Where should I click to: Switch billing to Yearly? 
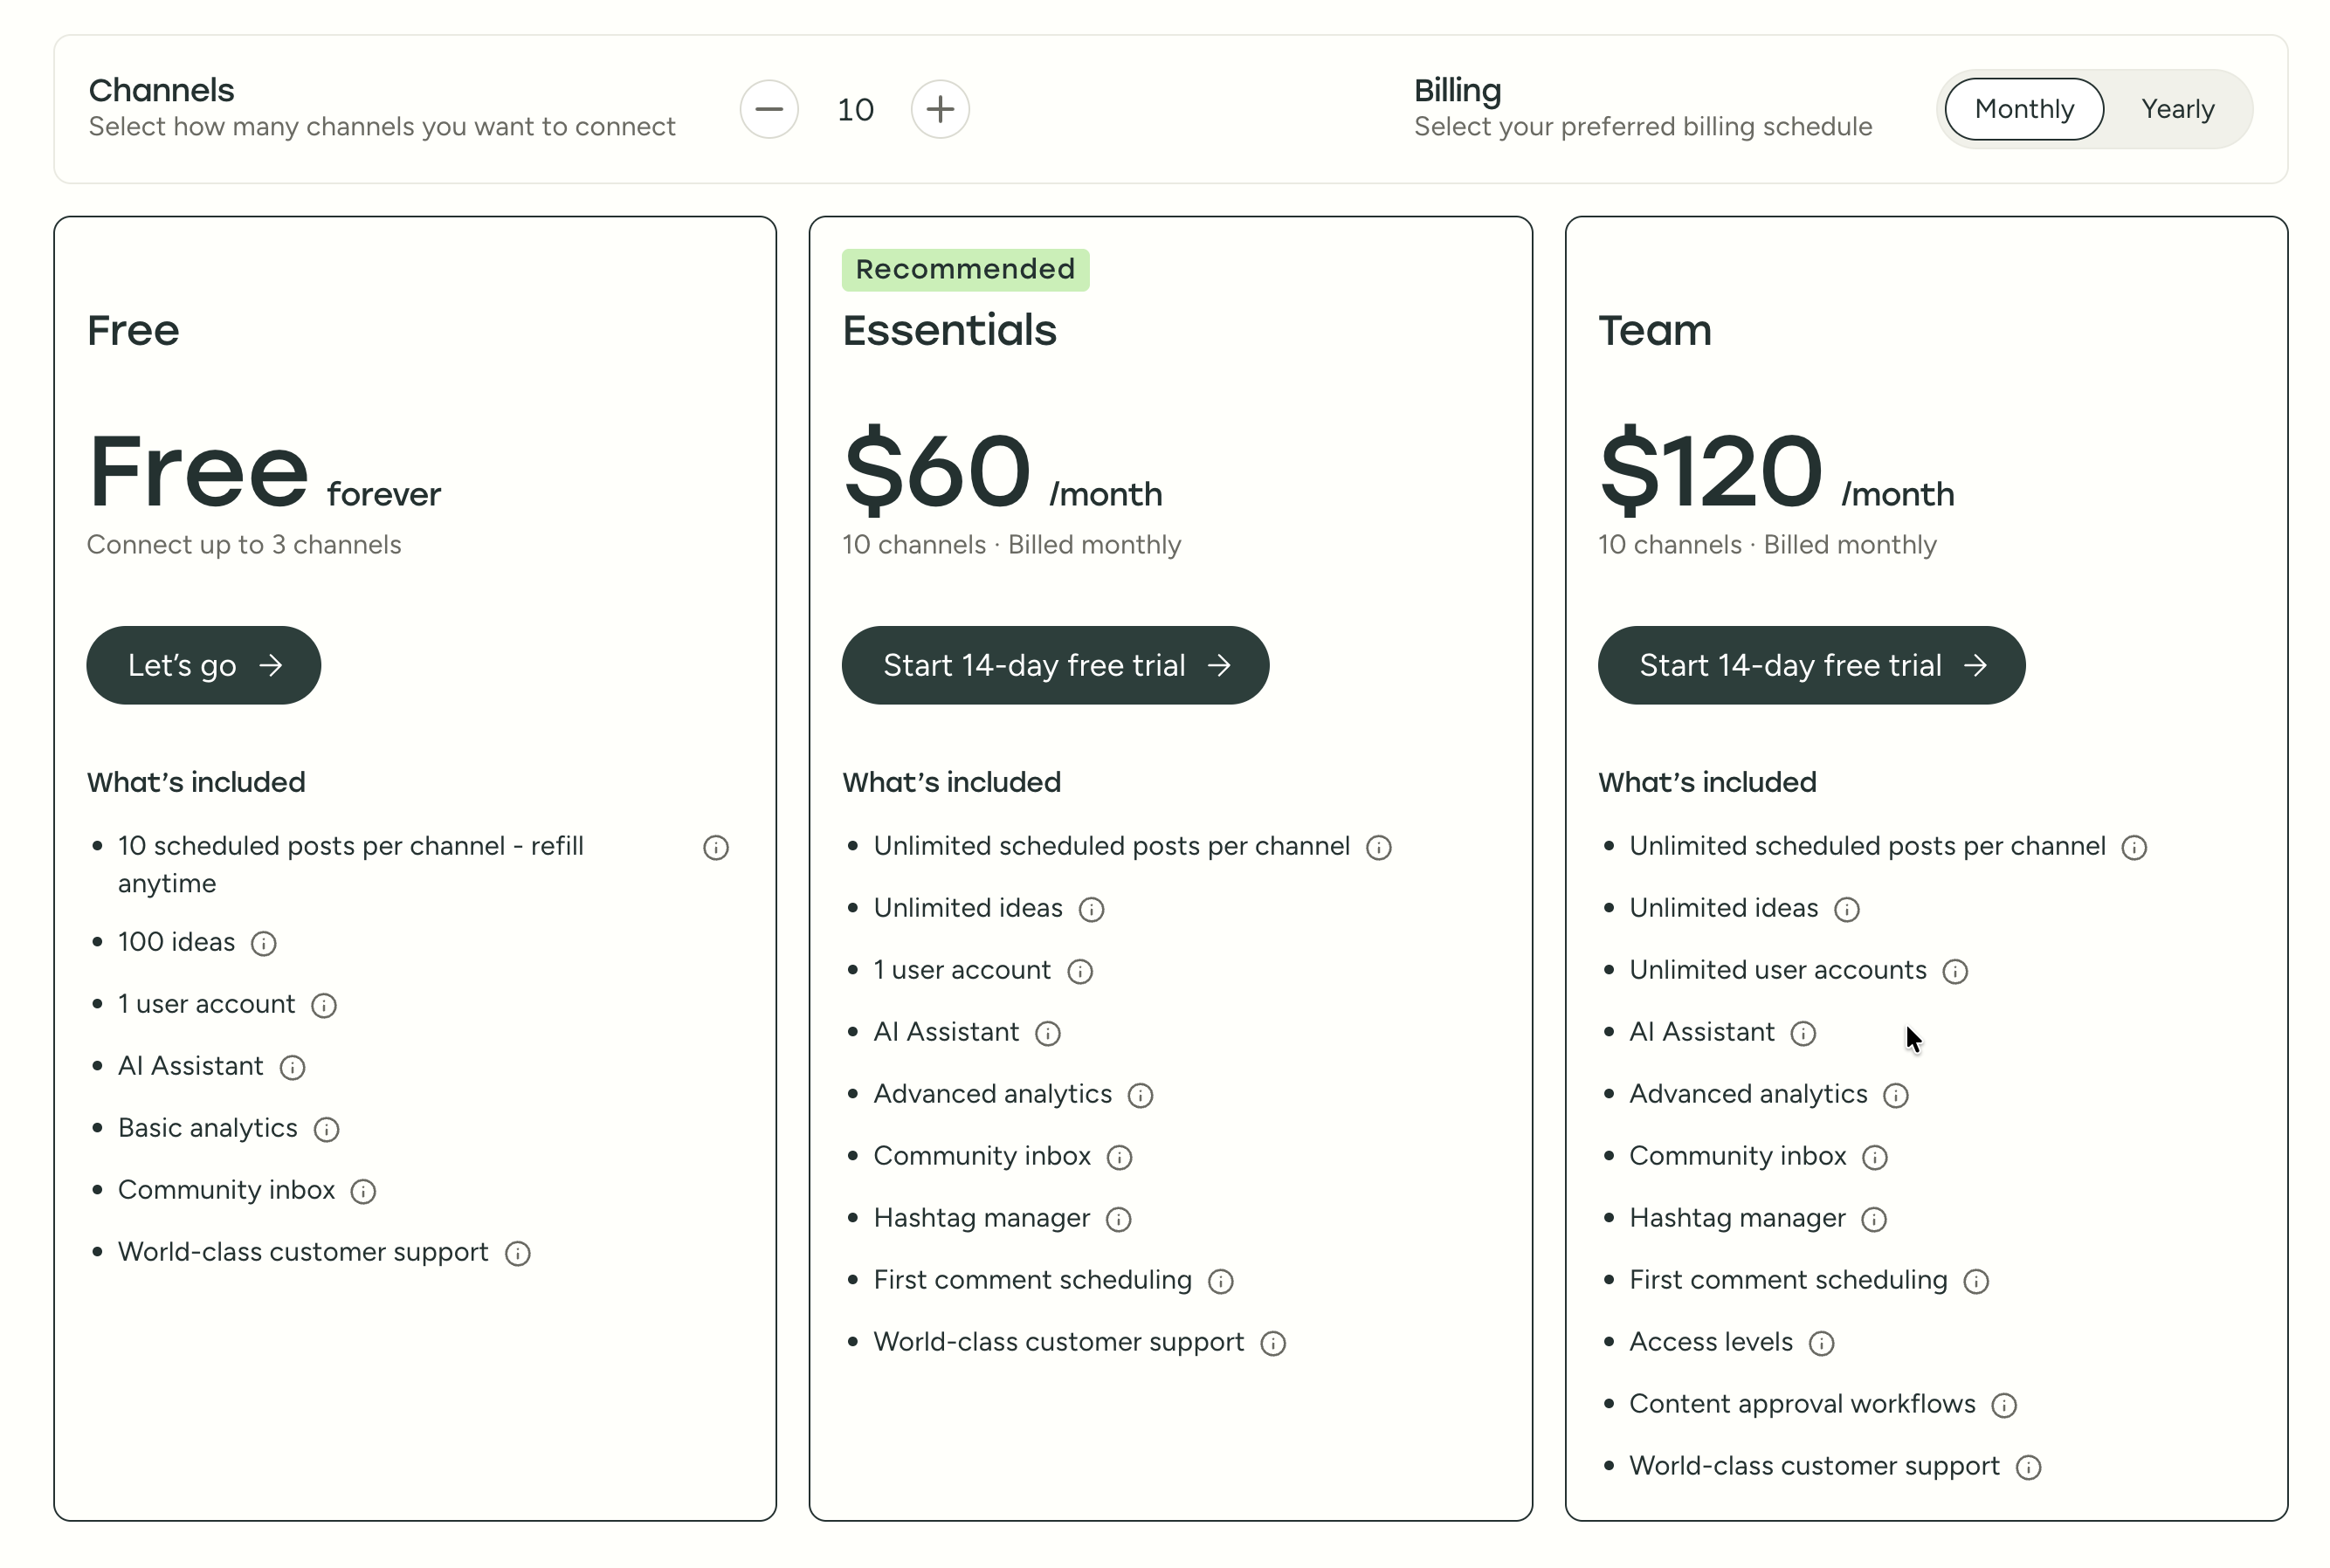(x=2178, y=109)
